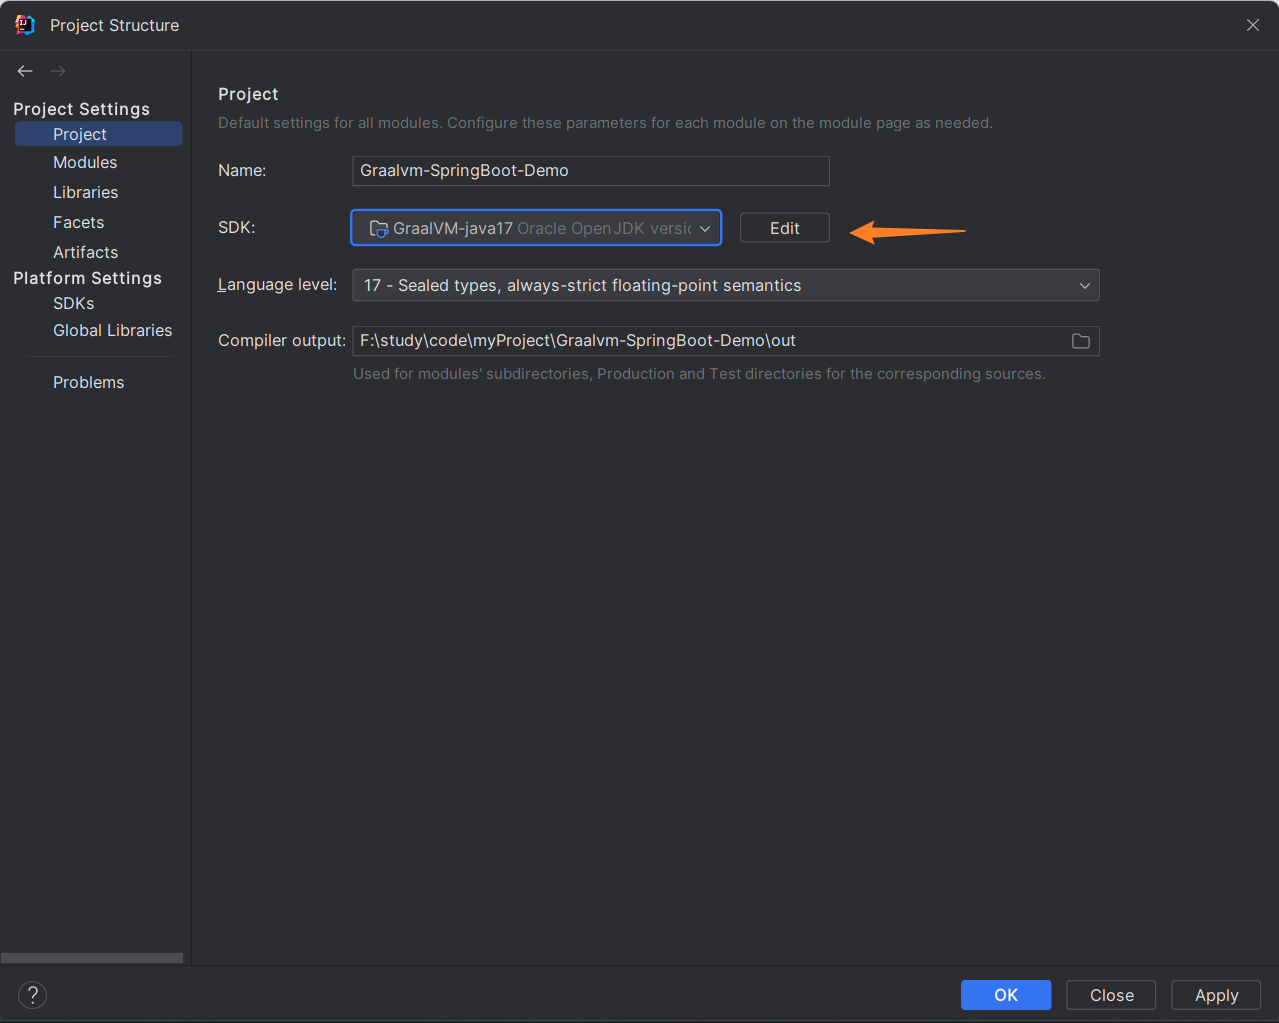Confirm the dialog with OK
Image resolution: width=1279 pixels, height=1023 pixels.
pos(1006,995)
